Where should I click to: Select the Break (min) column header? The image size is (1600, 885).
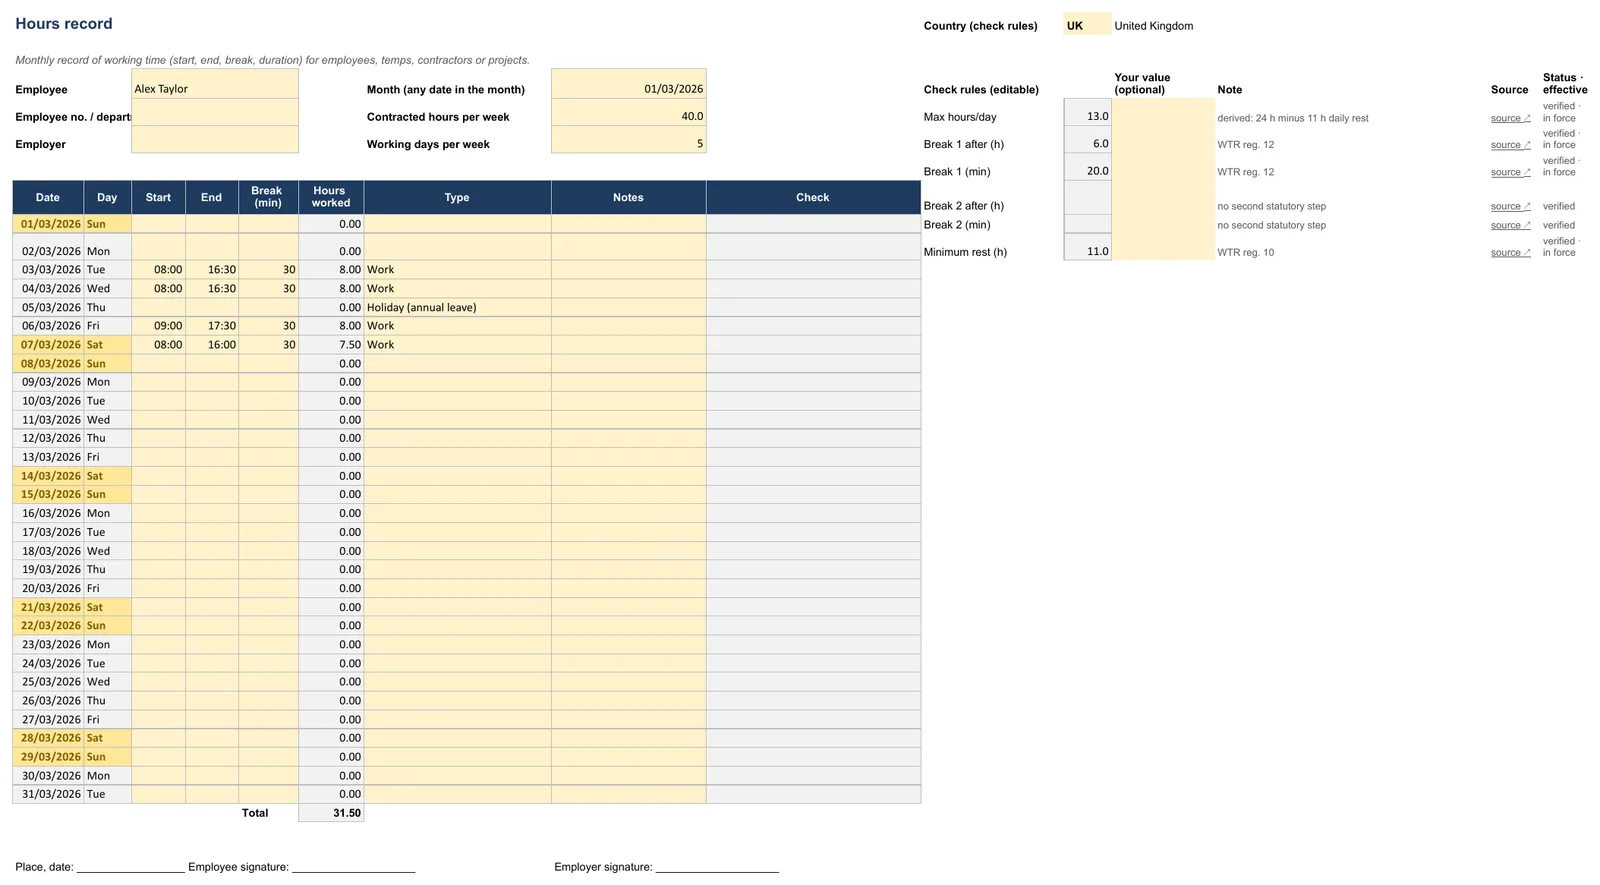[268, 197]
